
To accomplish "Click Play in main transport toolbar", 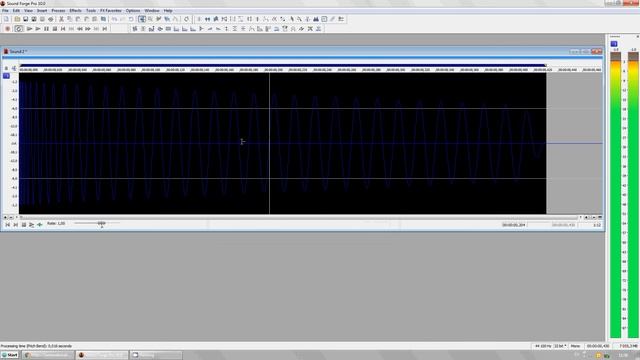I will coord(38,29).
